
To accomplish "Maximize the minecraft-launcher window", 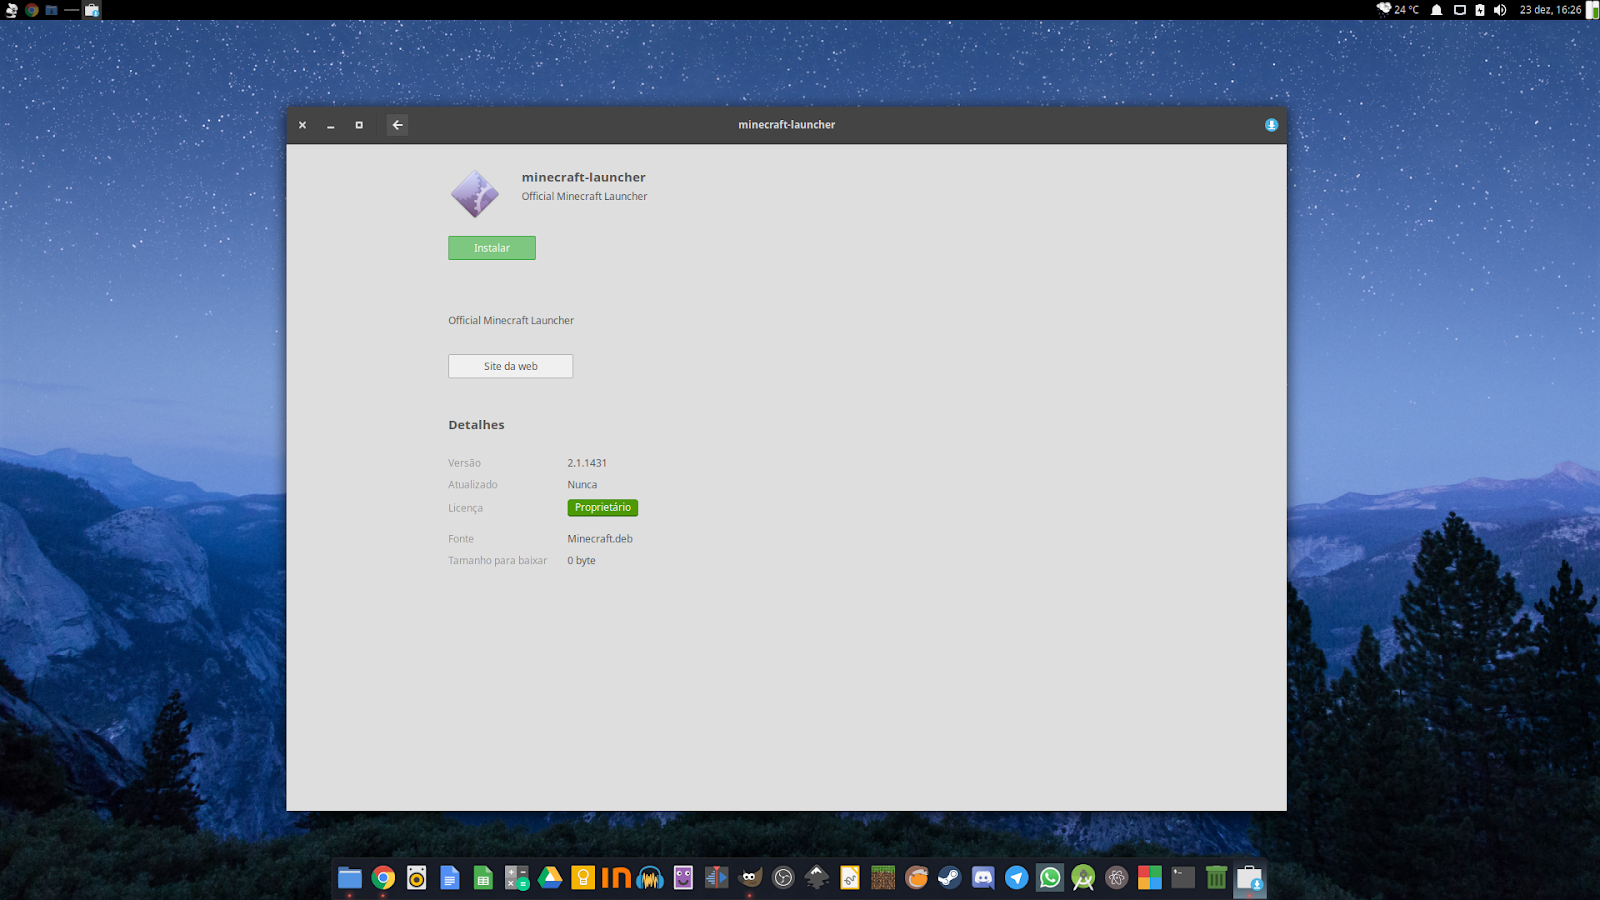I will [359, 125].
